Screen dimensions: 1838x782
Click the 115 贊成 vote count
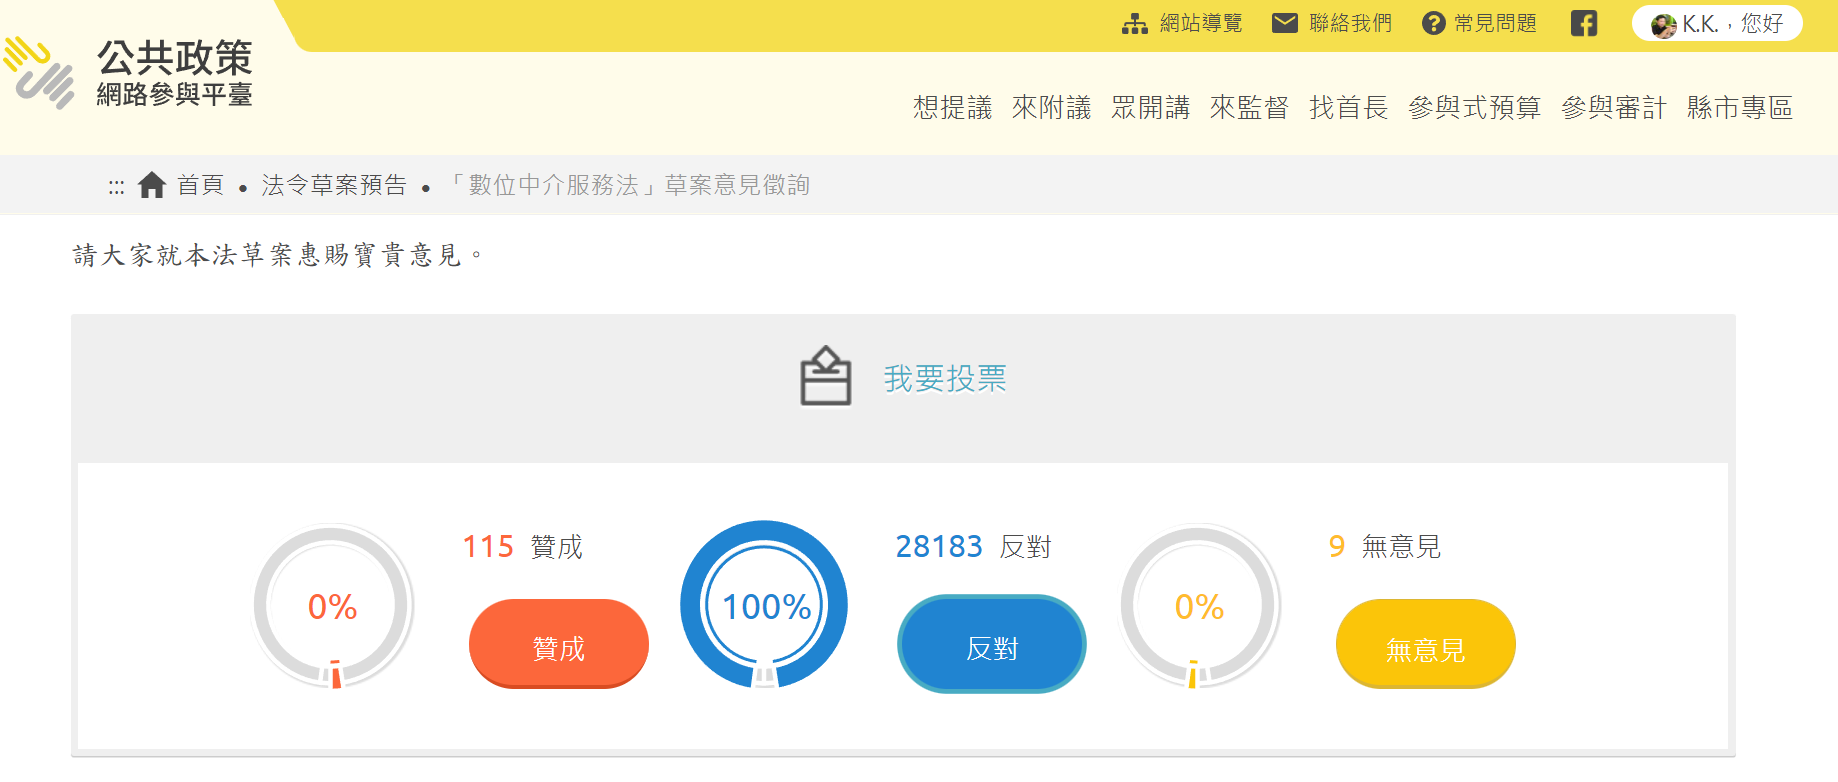pyautogui.click(x=523, y=547)
